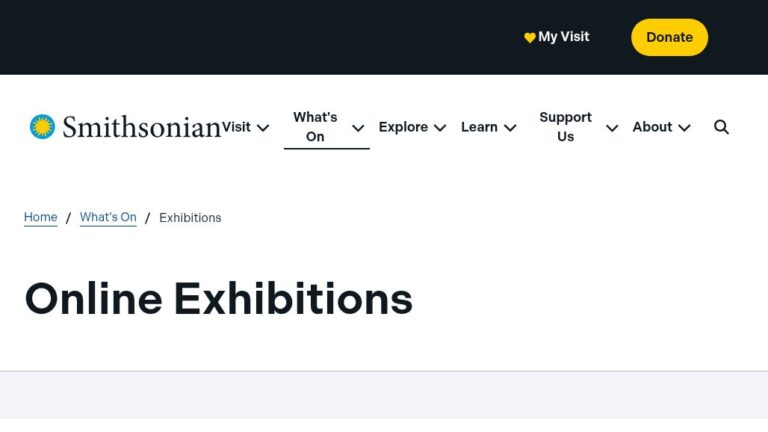Open the About menu item

click(652, 127)
